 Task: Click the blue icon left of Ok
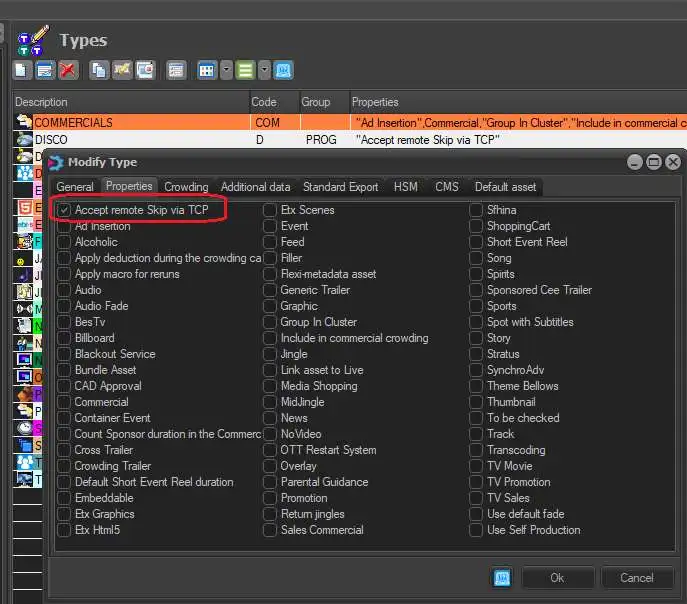pyautogui.click(x=503, y=578)
